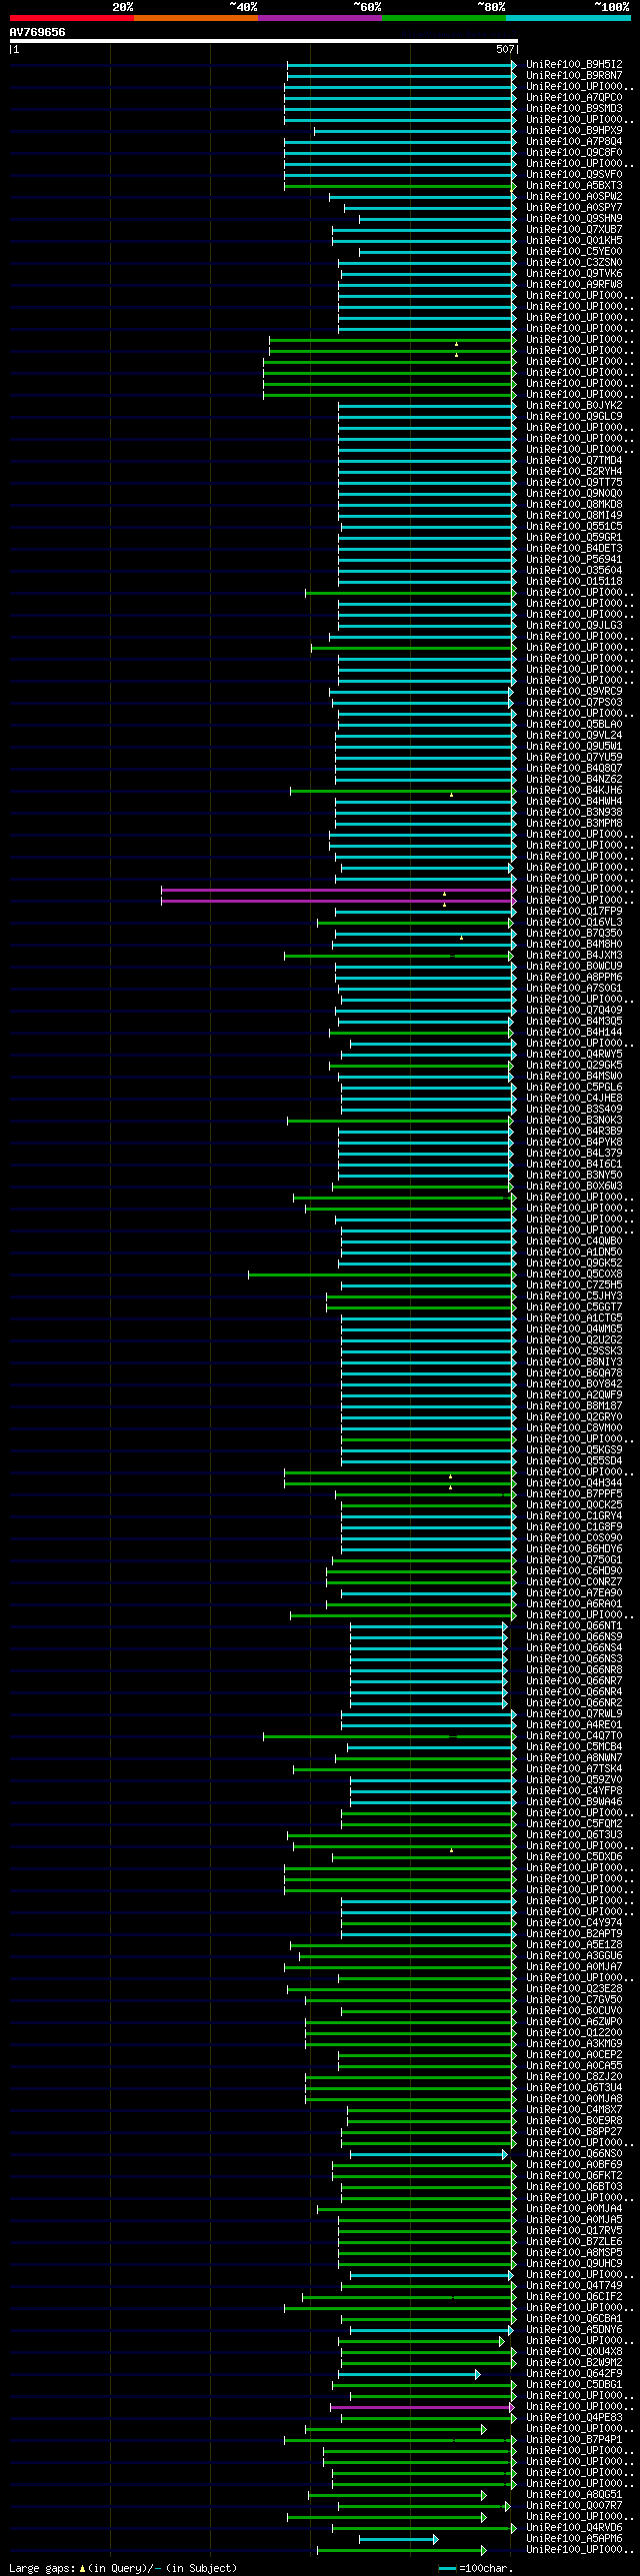Screen dimensions: 640x2576
Task: Select the UniRef100_B8NIY3 label
Action: coord(574,1363)
